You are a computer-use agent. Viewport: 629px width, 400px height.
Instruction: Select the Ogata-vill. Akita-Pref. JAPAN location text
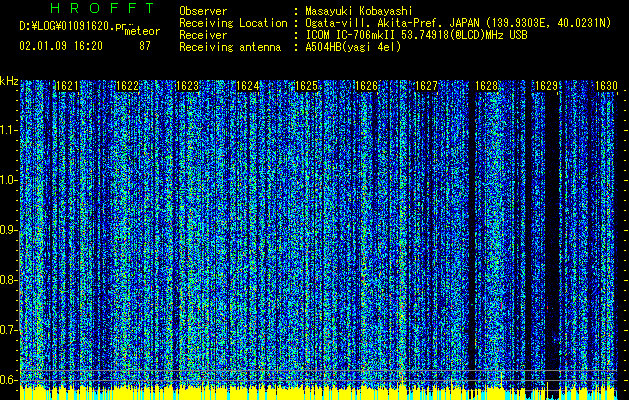point(458,23)
